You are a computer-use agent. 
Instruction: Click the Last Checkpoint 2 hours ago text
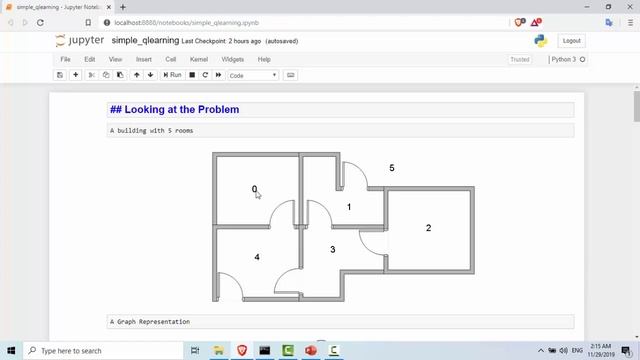221,41
